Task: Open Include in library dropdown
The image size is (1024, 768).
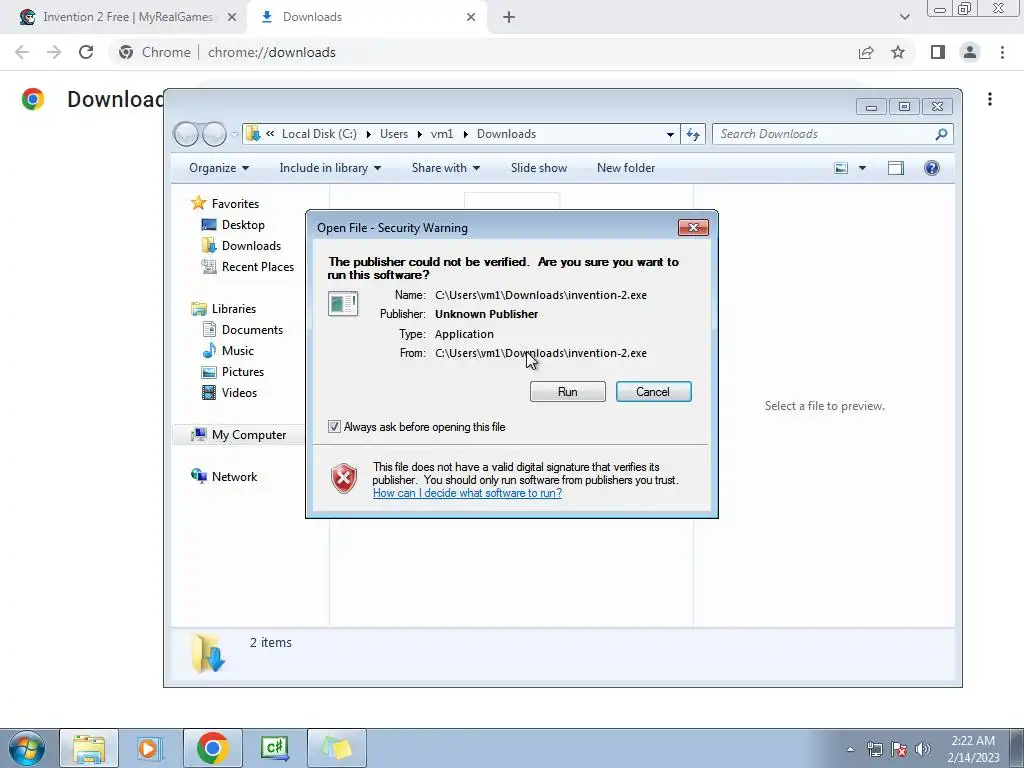Action: coord(330,168)
